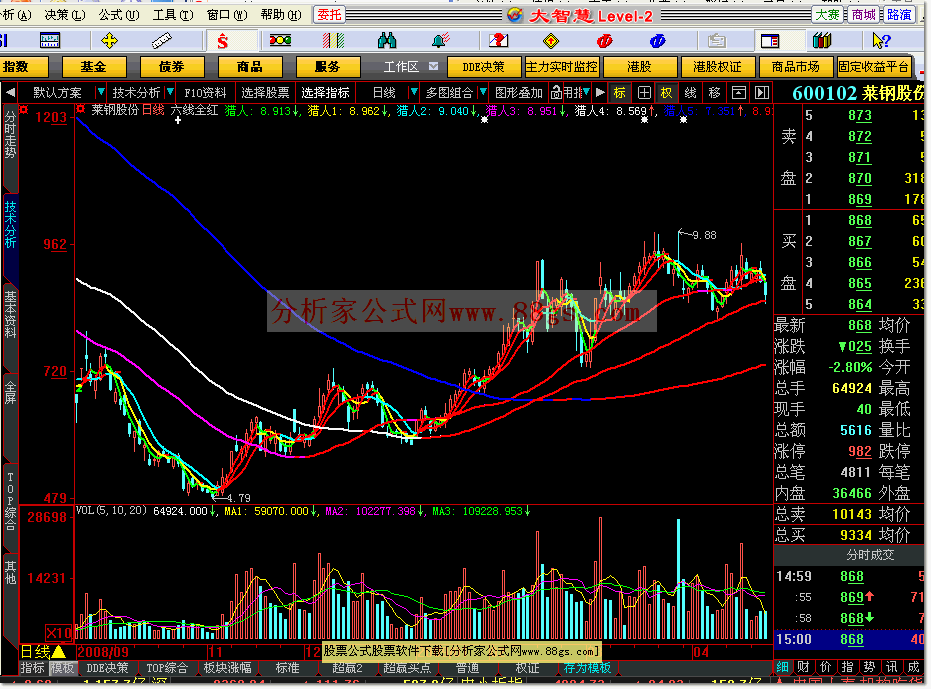Image resolution: width=931 pixels, height=689 pixels.
Task: Expand the 默认方案 dropdown arrow
Action: pyautogui.click(x=100, y=93)
